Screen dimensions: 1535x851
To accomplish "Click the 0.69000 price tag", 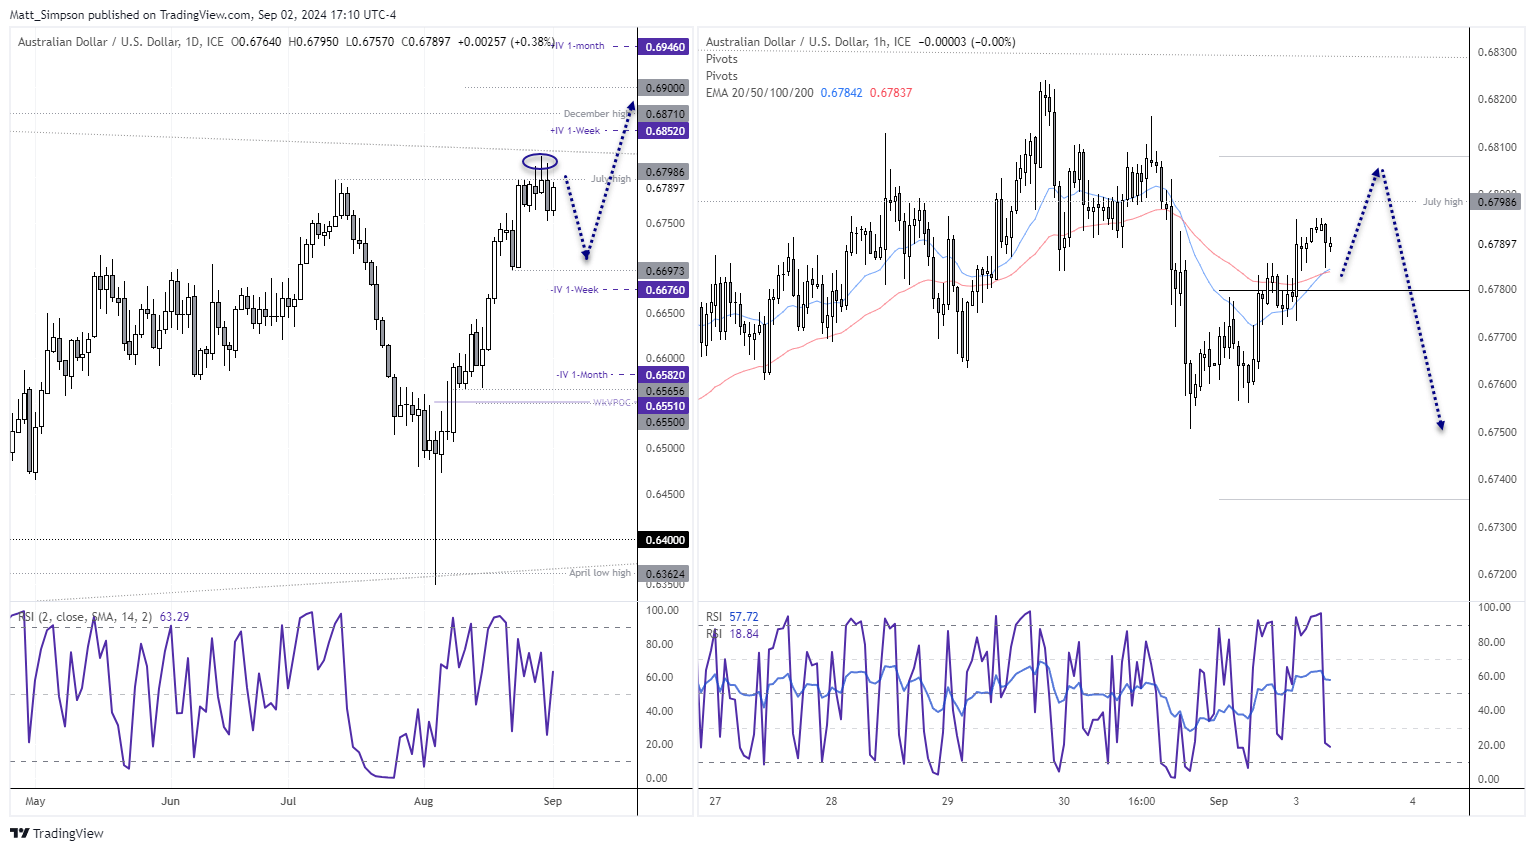I will click(x=665, y=88).
